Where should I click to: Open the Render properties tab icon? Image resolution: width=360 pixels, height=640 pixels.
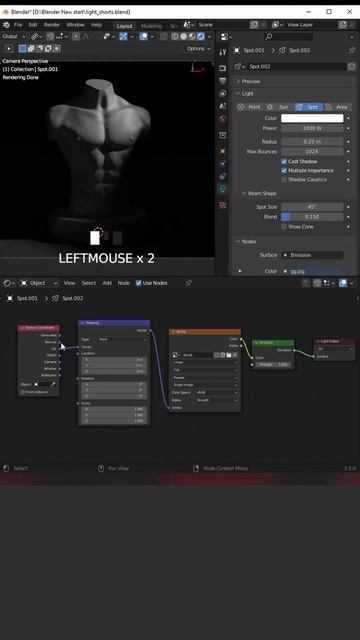click(x=222, y=68)
